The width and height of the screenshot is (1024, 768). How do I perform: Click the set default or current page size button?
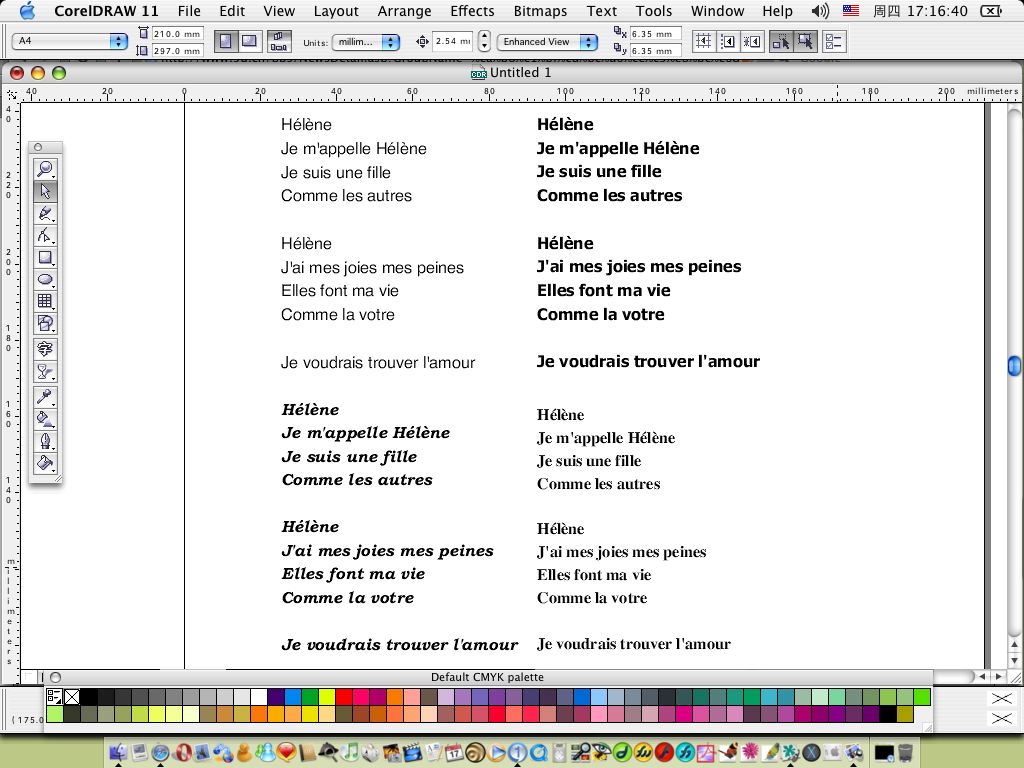coord(279,41)
